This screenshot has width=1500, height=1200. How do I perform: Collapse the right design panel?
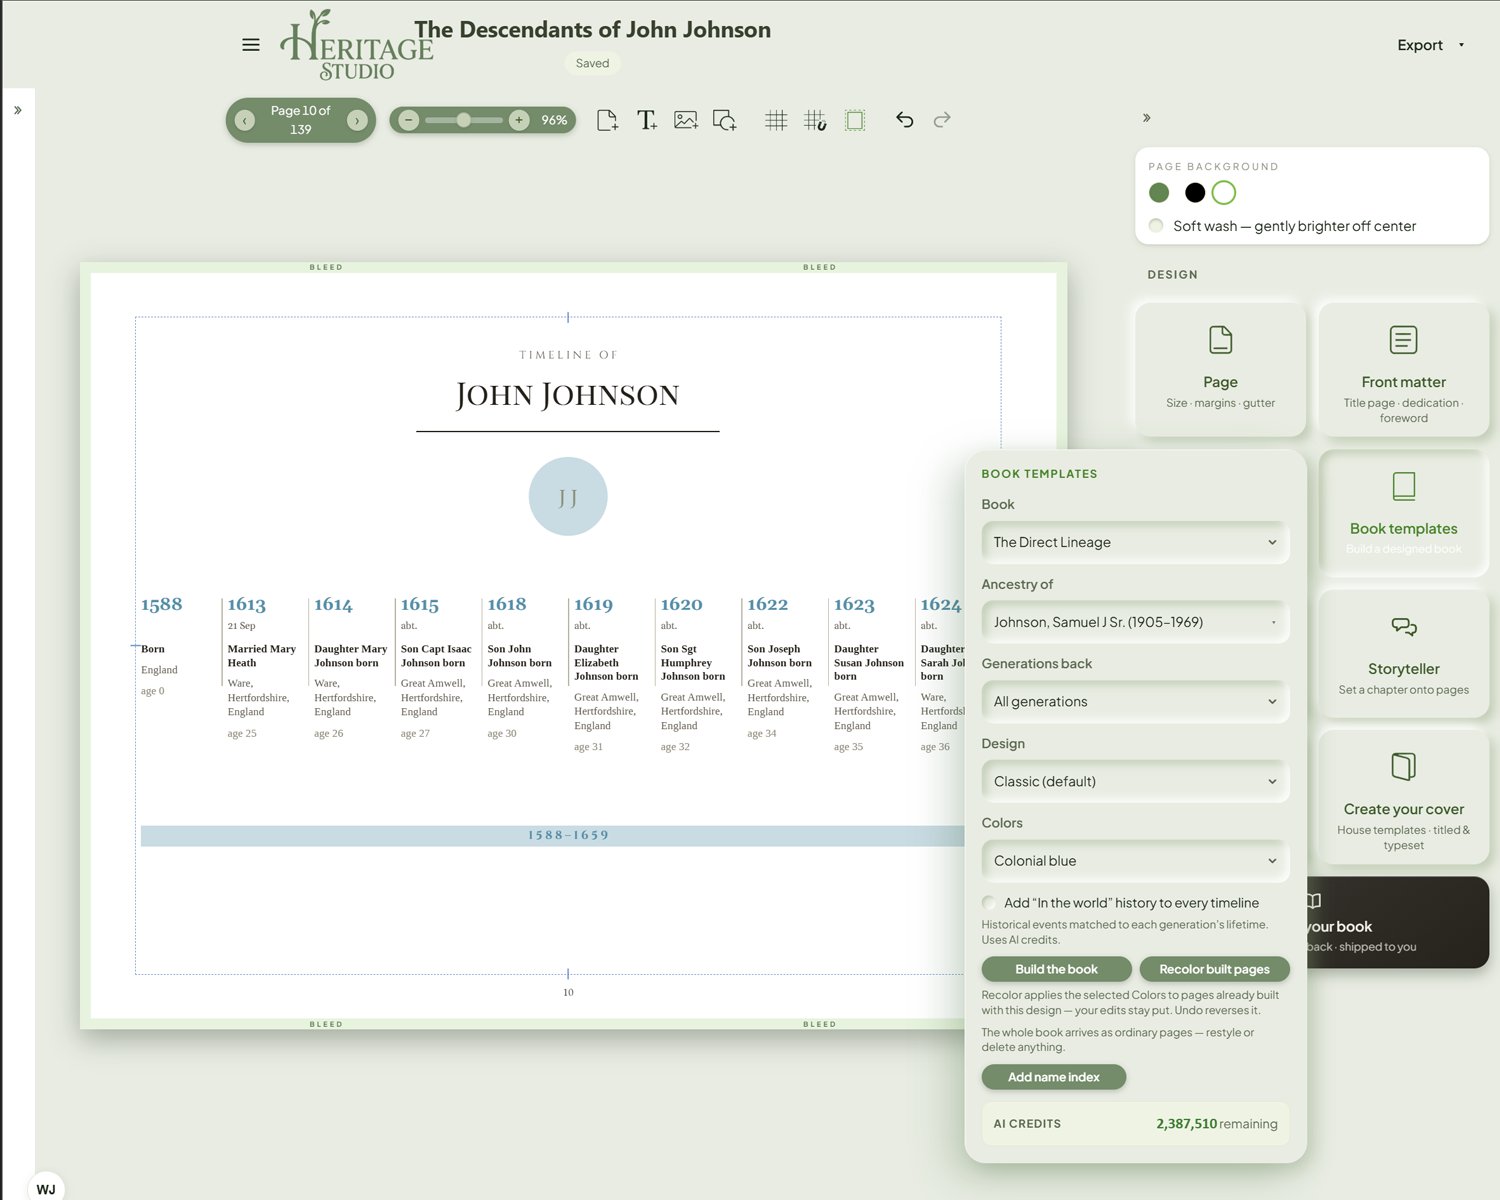click(x=1147, y=118)
